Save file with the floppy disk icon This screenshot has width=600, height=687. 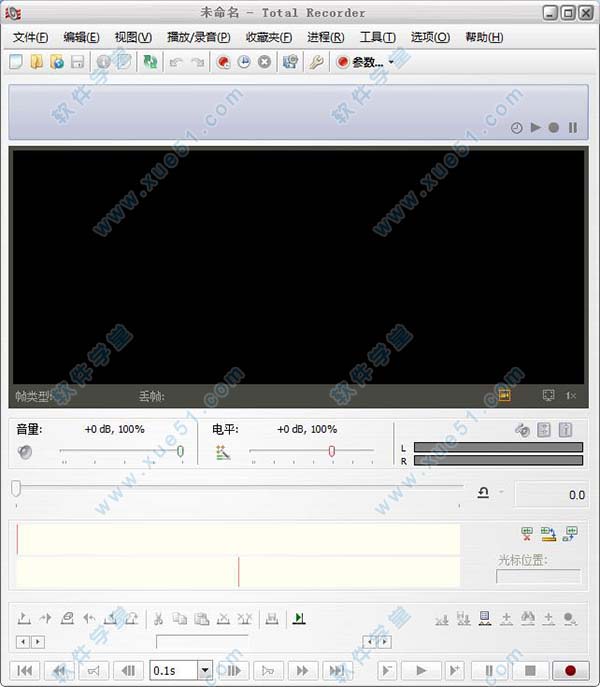point(78,62)
